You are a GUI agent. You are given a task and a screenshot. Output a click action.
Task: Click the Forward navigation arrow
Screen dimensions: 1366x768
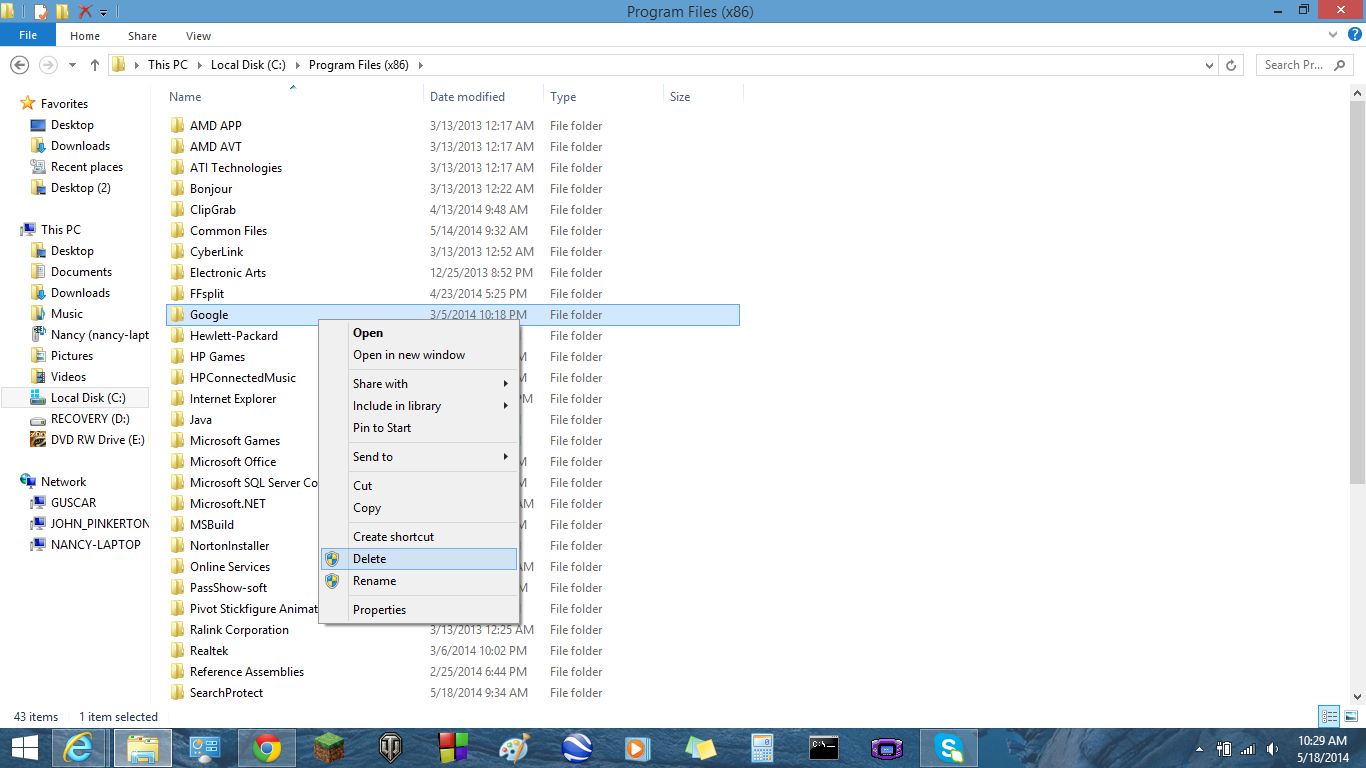click(x=47, y=65)
